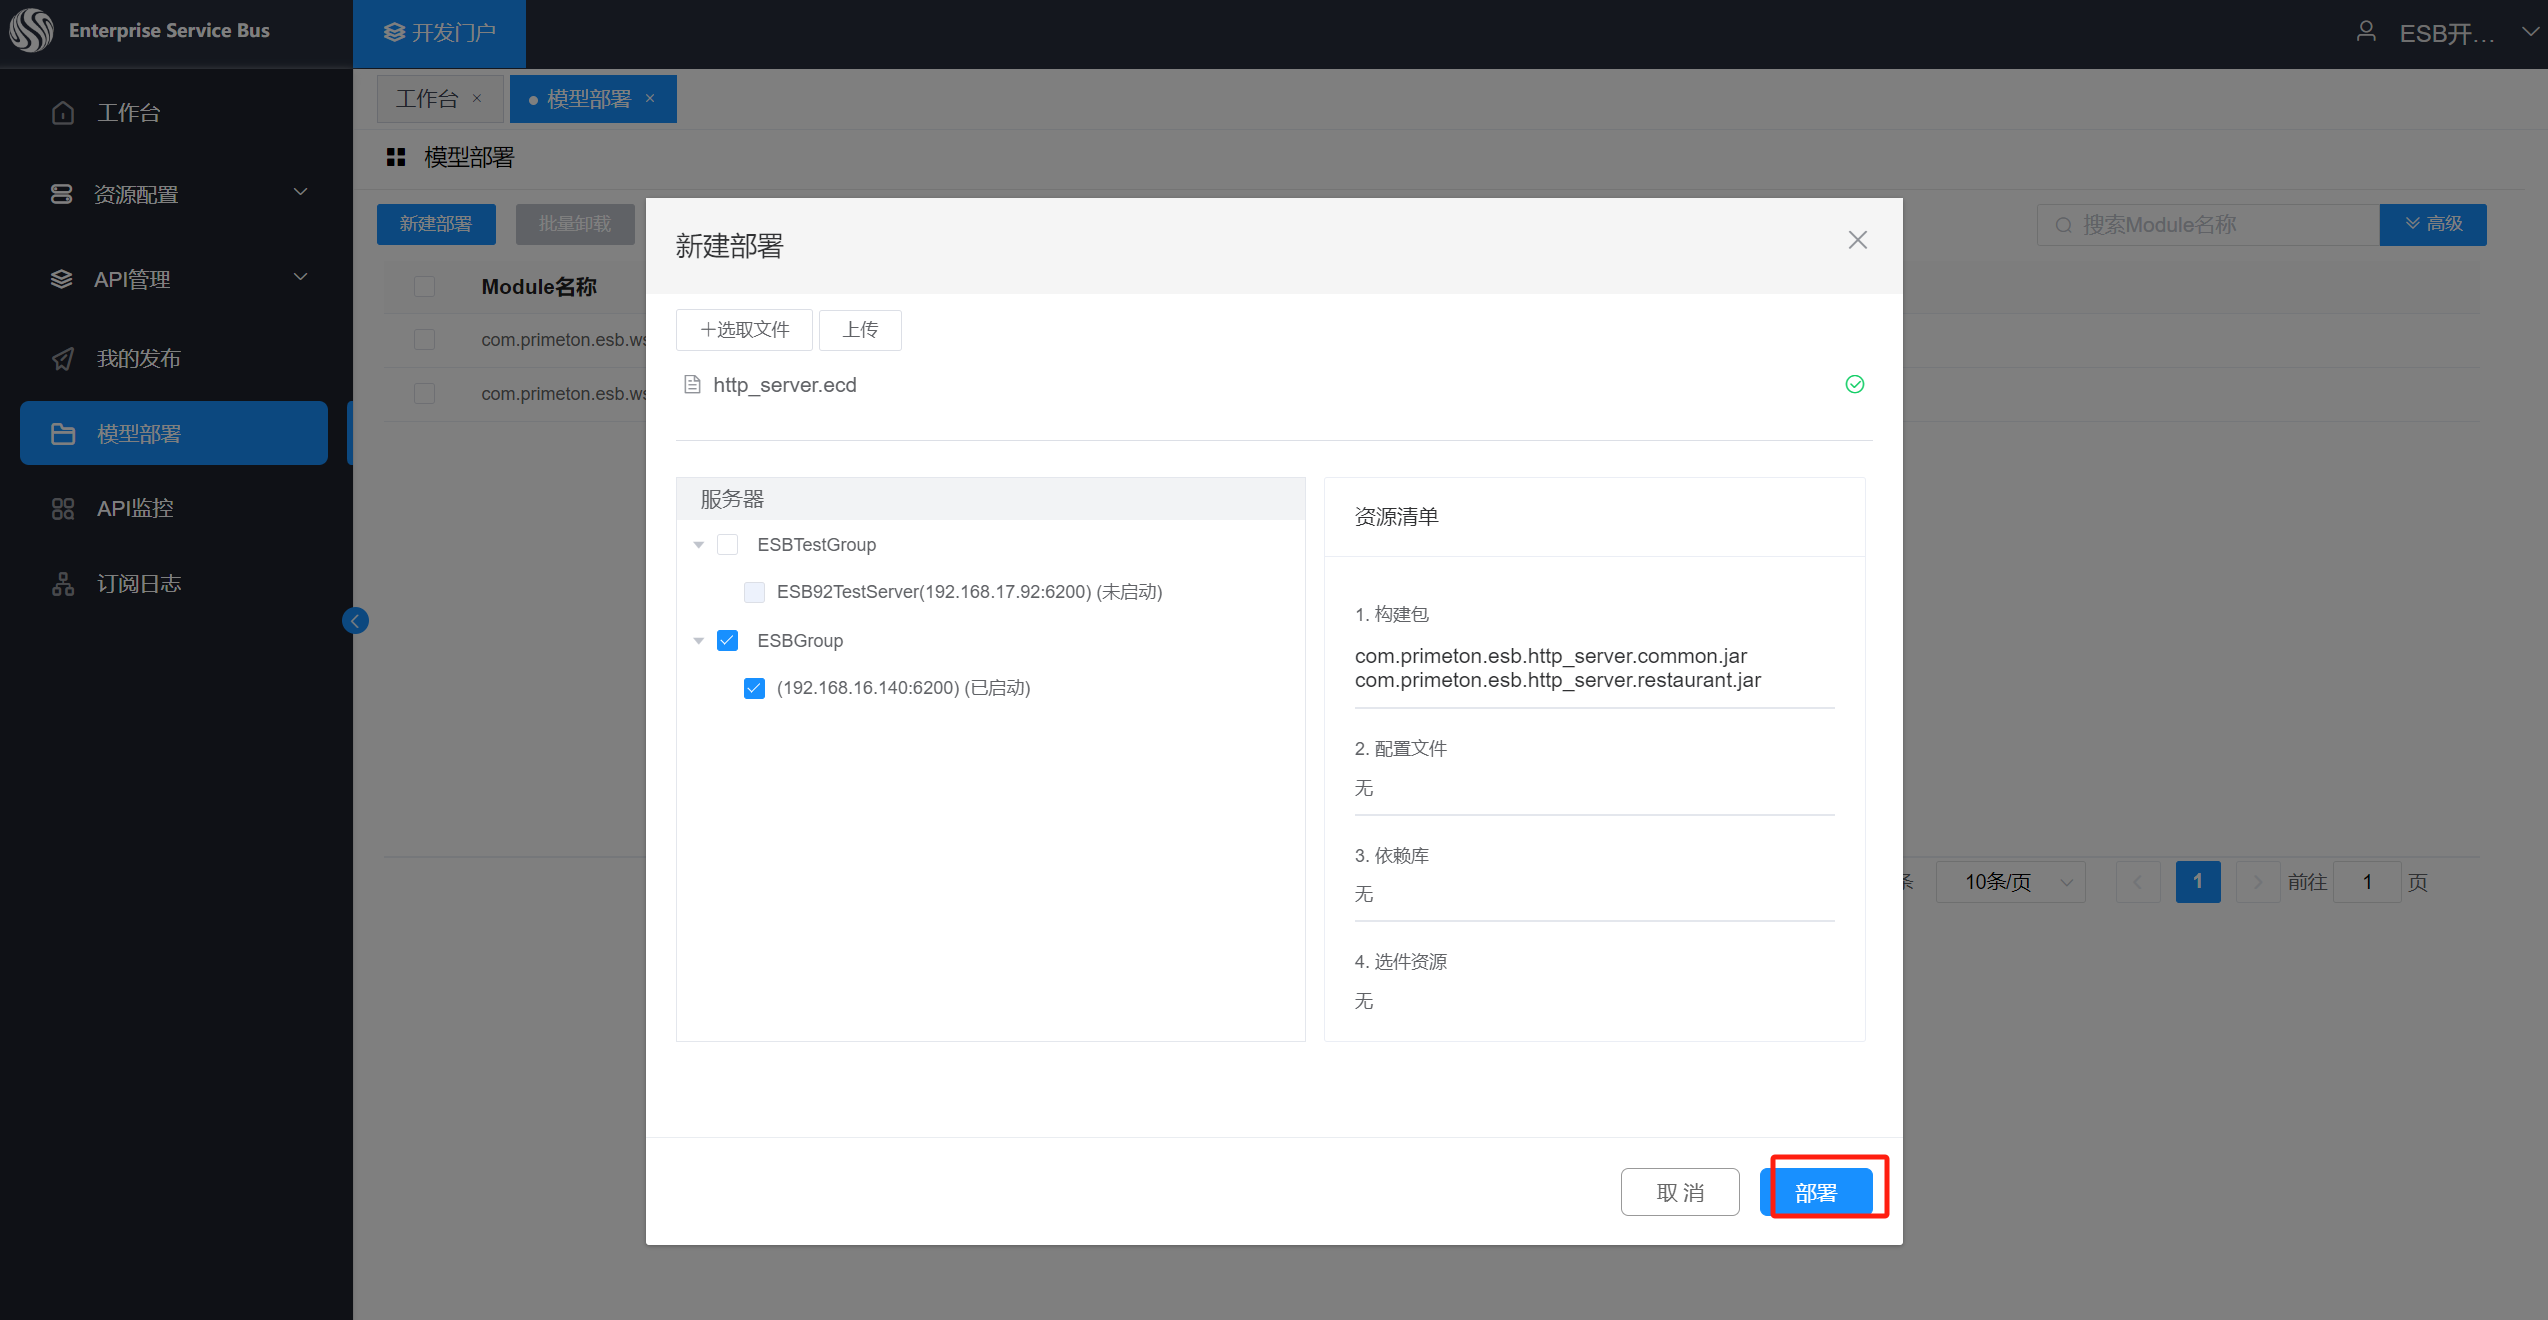Viewport: 2548px width, 1320px height.
Task: Click the 工作台 home icon in sidebar
Action: pyautogui.click(x=63, y=113)
